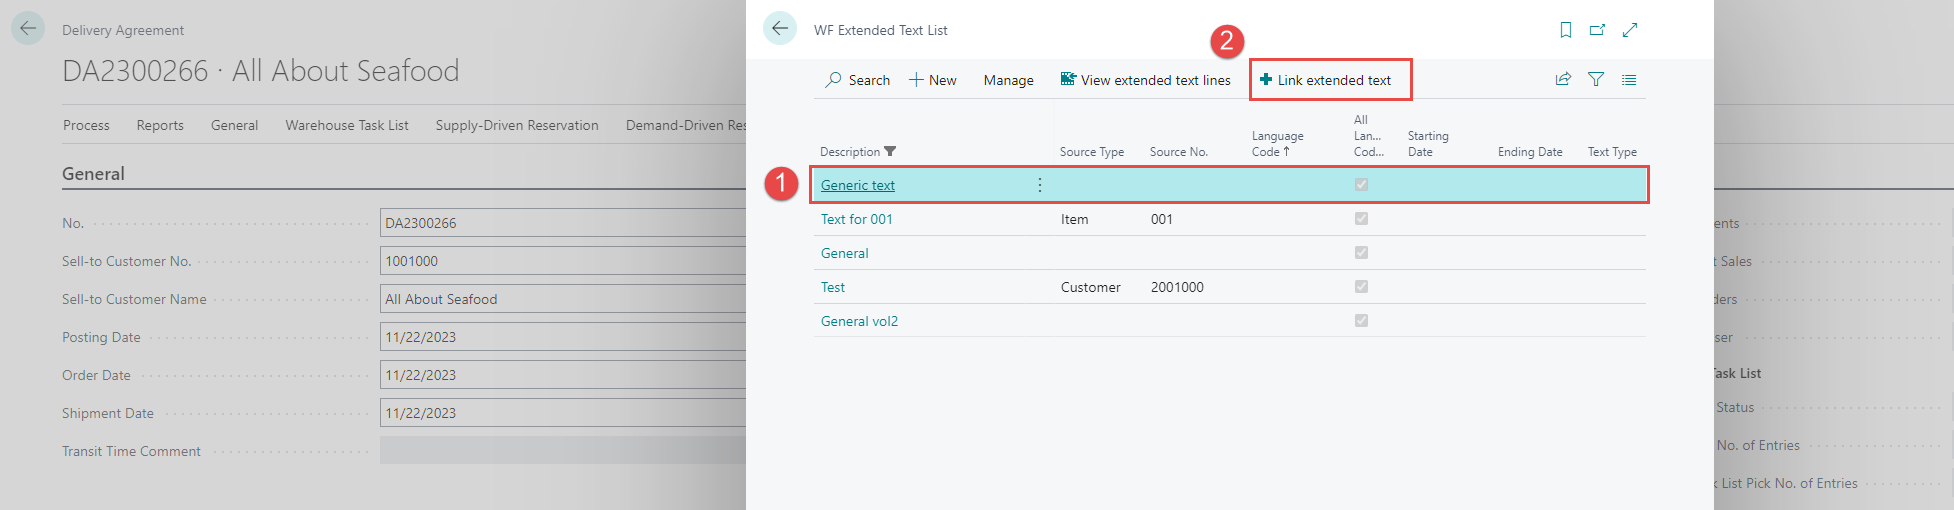1954x510 pixels.
Task: Click the share icon in toolbar
Action: (1563, 80)
